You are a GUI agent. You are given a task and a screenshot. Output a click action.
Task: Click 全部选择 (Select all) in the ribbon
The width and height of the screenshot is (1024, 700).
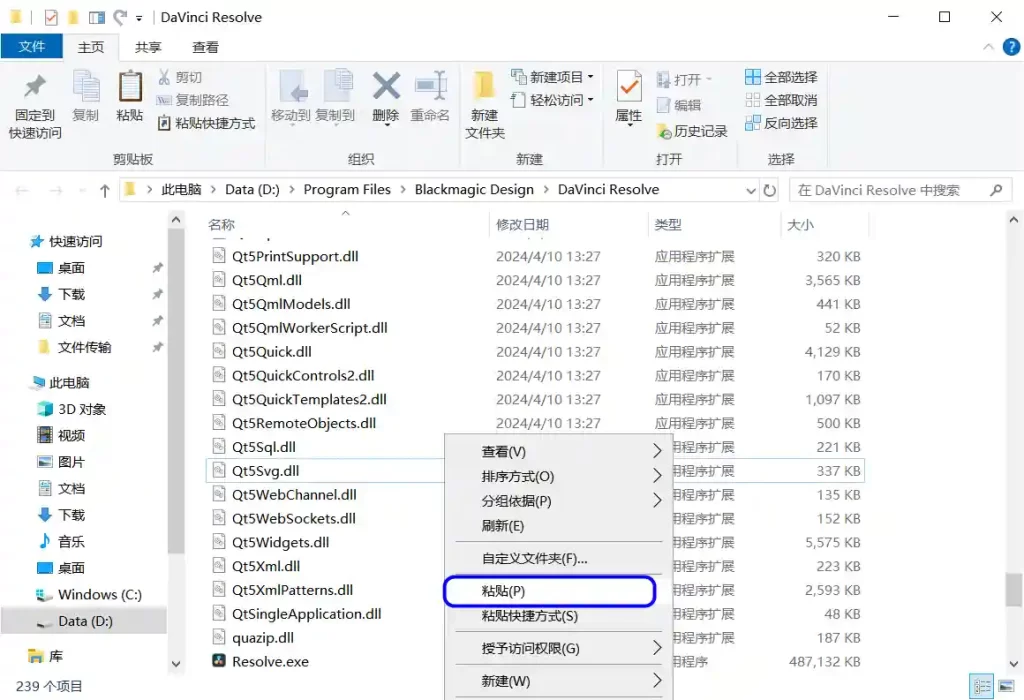tap(781, 77)
